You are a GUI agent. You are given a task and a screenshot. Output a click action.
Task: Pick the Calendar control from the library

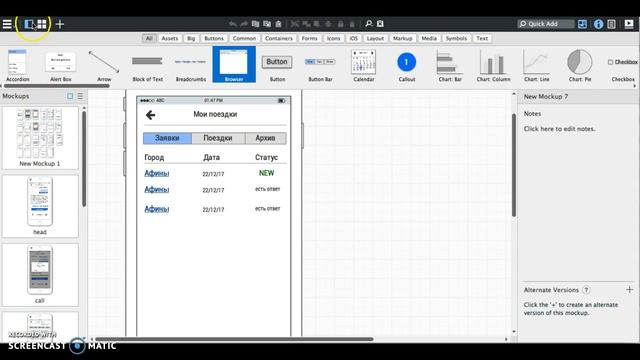364,65
